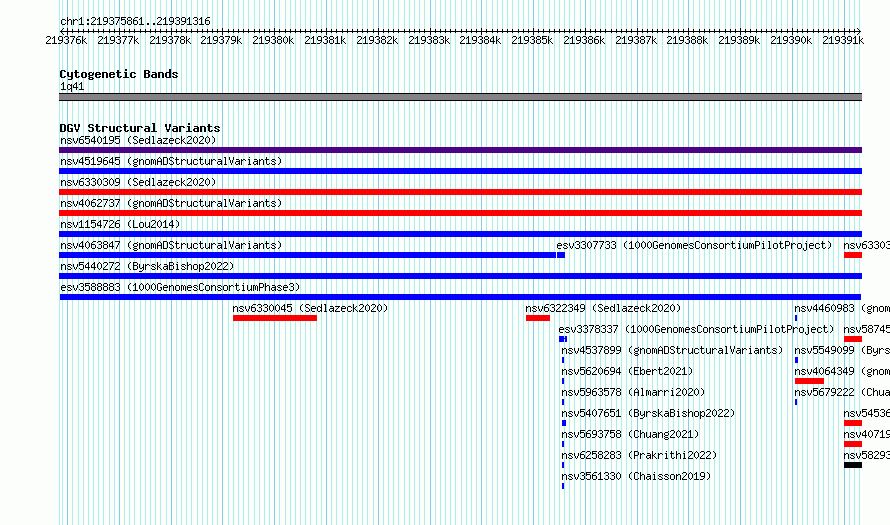This screenshot has height=525, width=890.
Task: Select the red bar beneath the cut-off nsv54536 label
Action: (853, 423)
